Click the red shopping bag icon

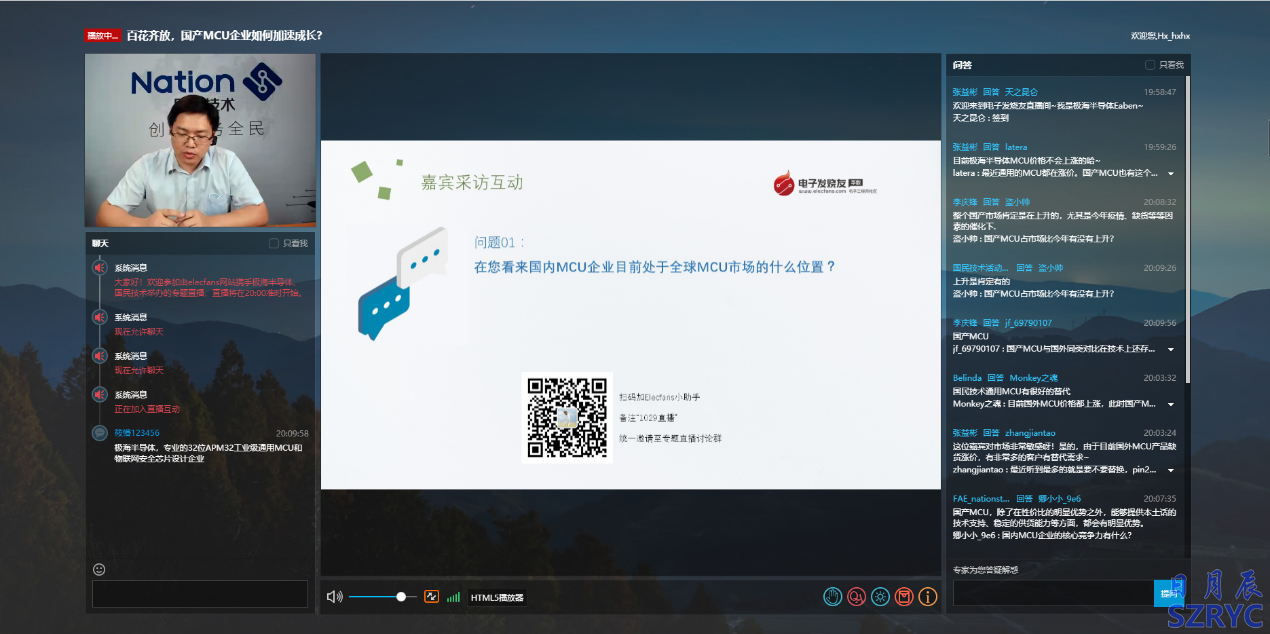point(904,597)
